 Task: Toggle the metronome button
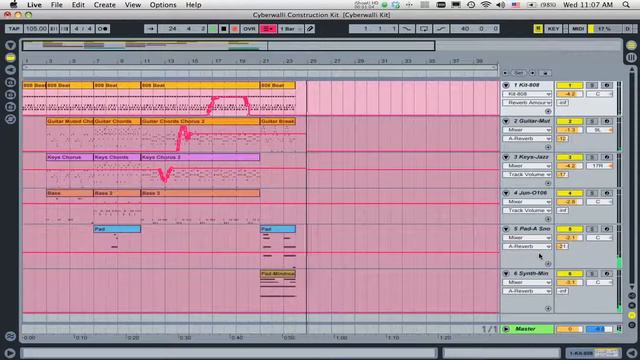coord(103,29)
